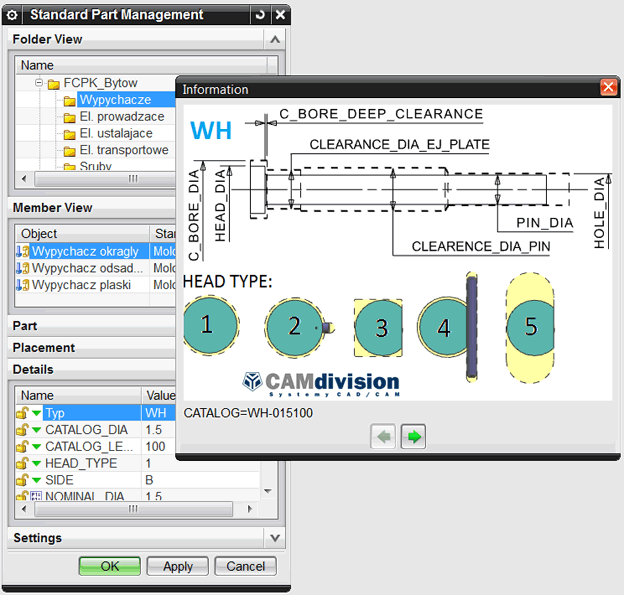The image size is (624, 595).
Task: Select the Wypychacz odsad... member
Action: click(x=87, y=268)
